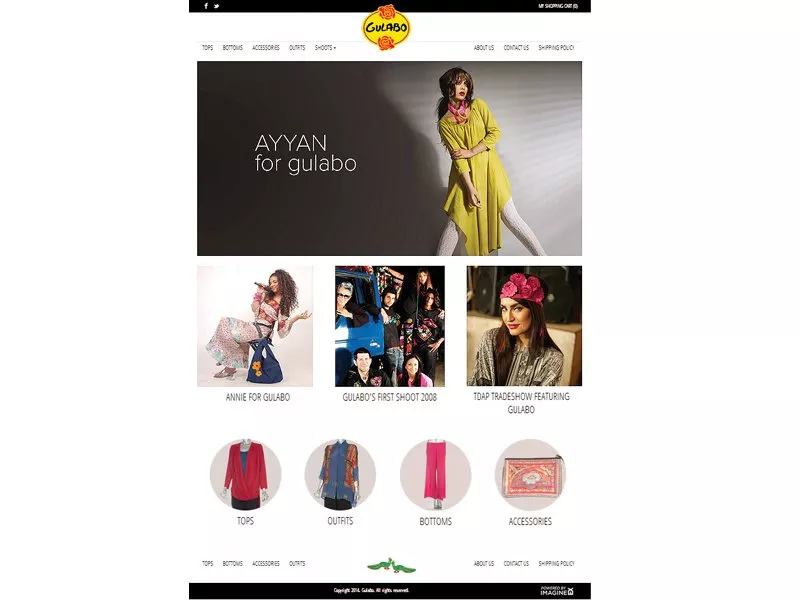Viewport: 800px width, 600px height.
Task: Open Gulabo's First Shoot 2008 photo
Action: click(390, 326)
